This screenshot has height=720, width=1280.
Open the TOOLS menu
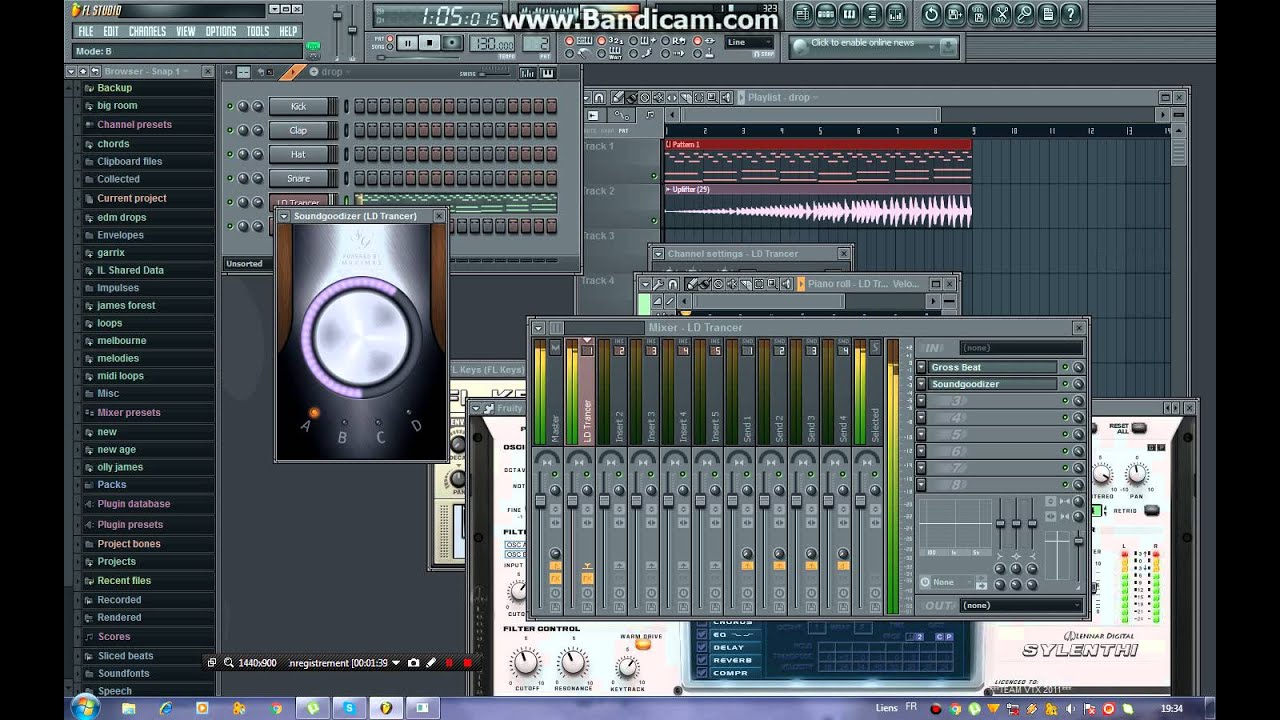258,31
